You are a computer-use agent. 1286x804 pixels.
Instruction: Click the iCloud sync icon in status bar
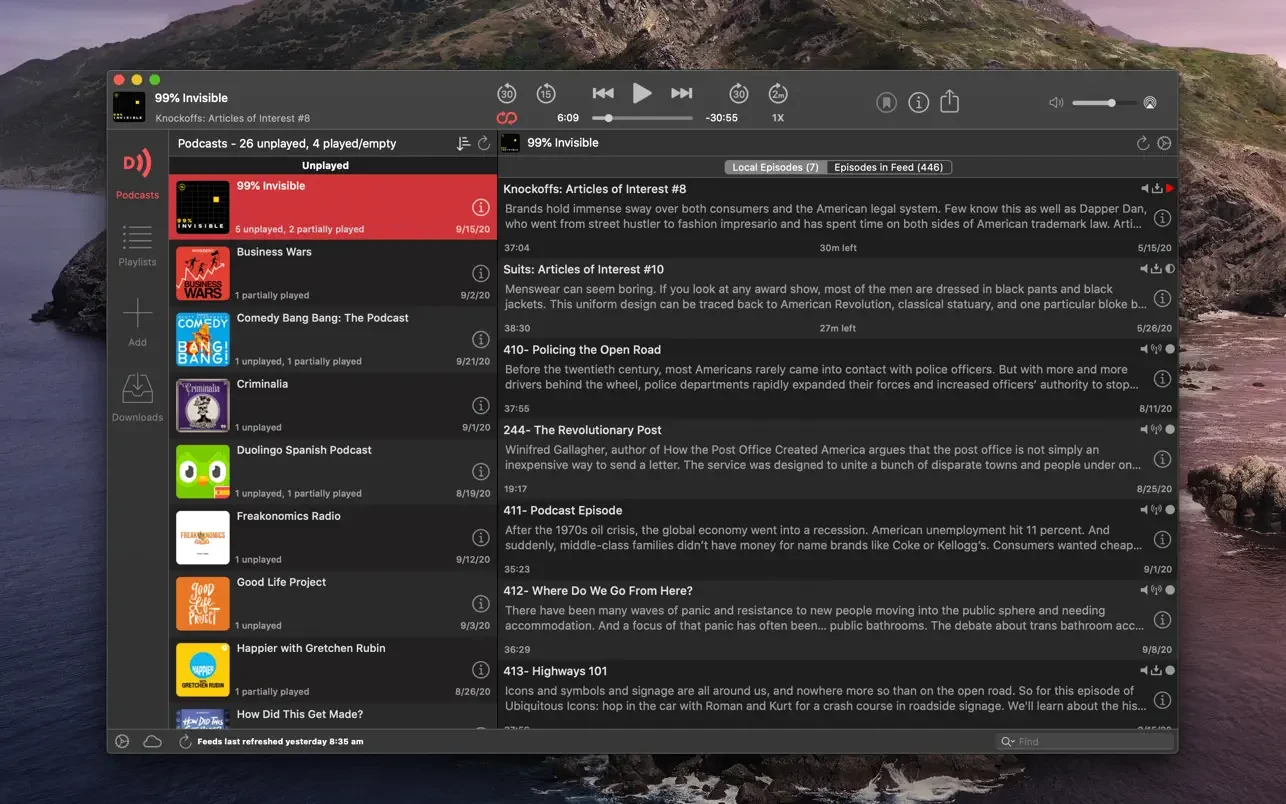pos(152,741)
